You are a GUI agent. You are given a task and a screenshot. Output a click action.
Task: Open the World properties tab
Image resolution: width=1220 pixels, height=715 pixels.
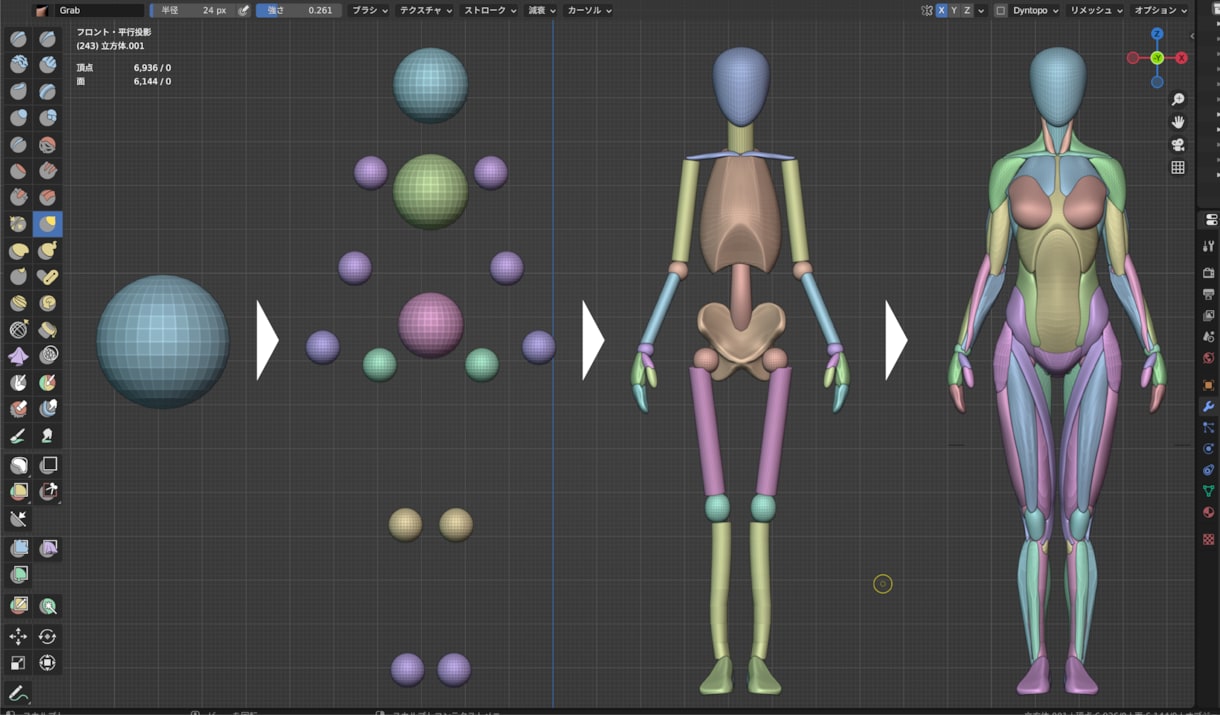point(1208,358)
